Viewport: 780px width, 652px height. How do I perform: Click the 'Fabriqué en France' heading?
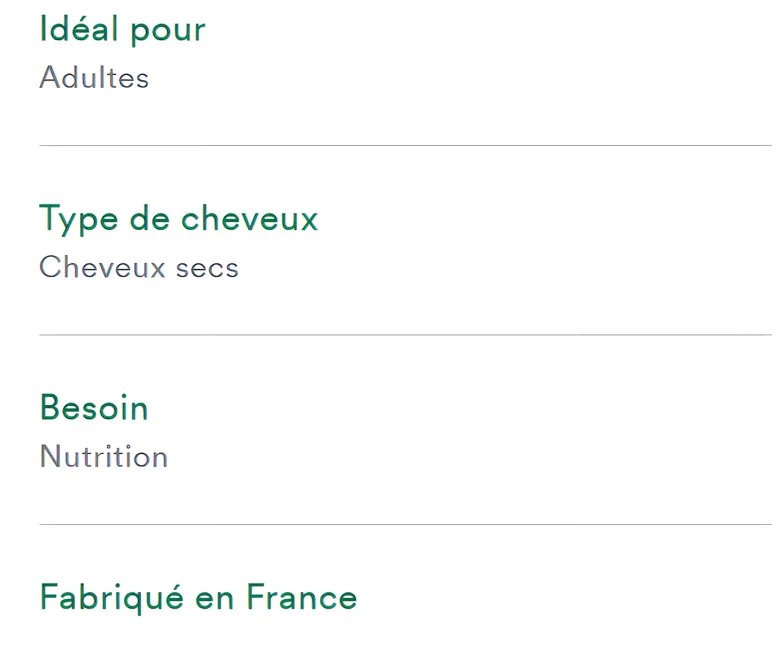click(198, 597)
